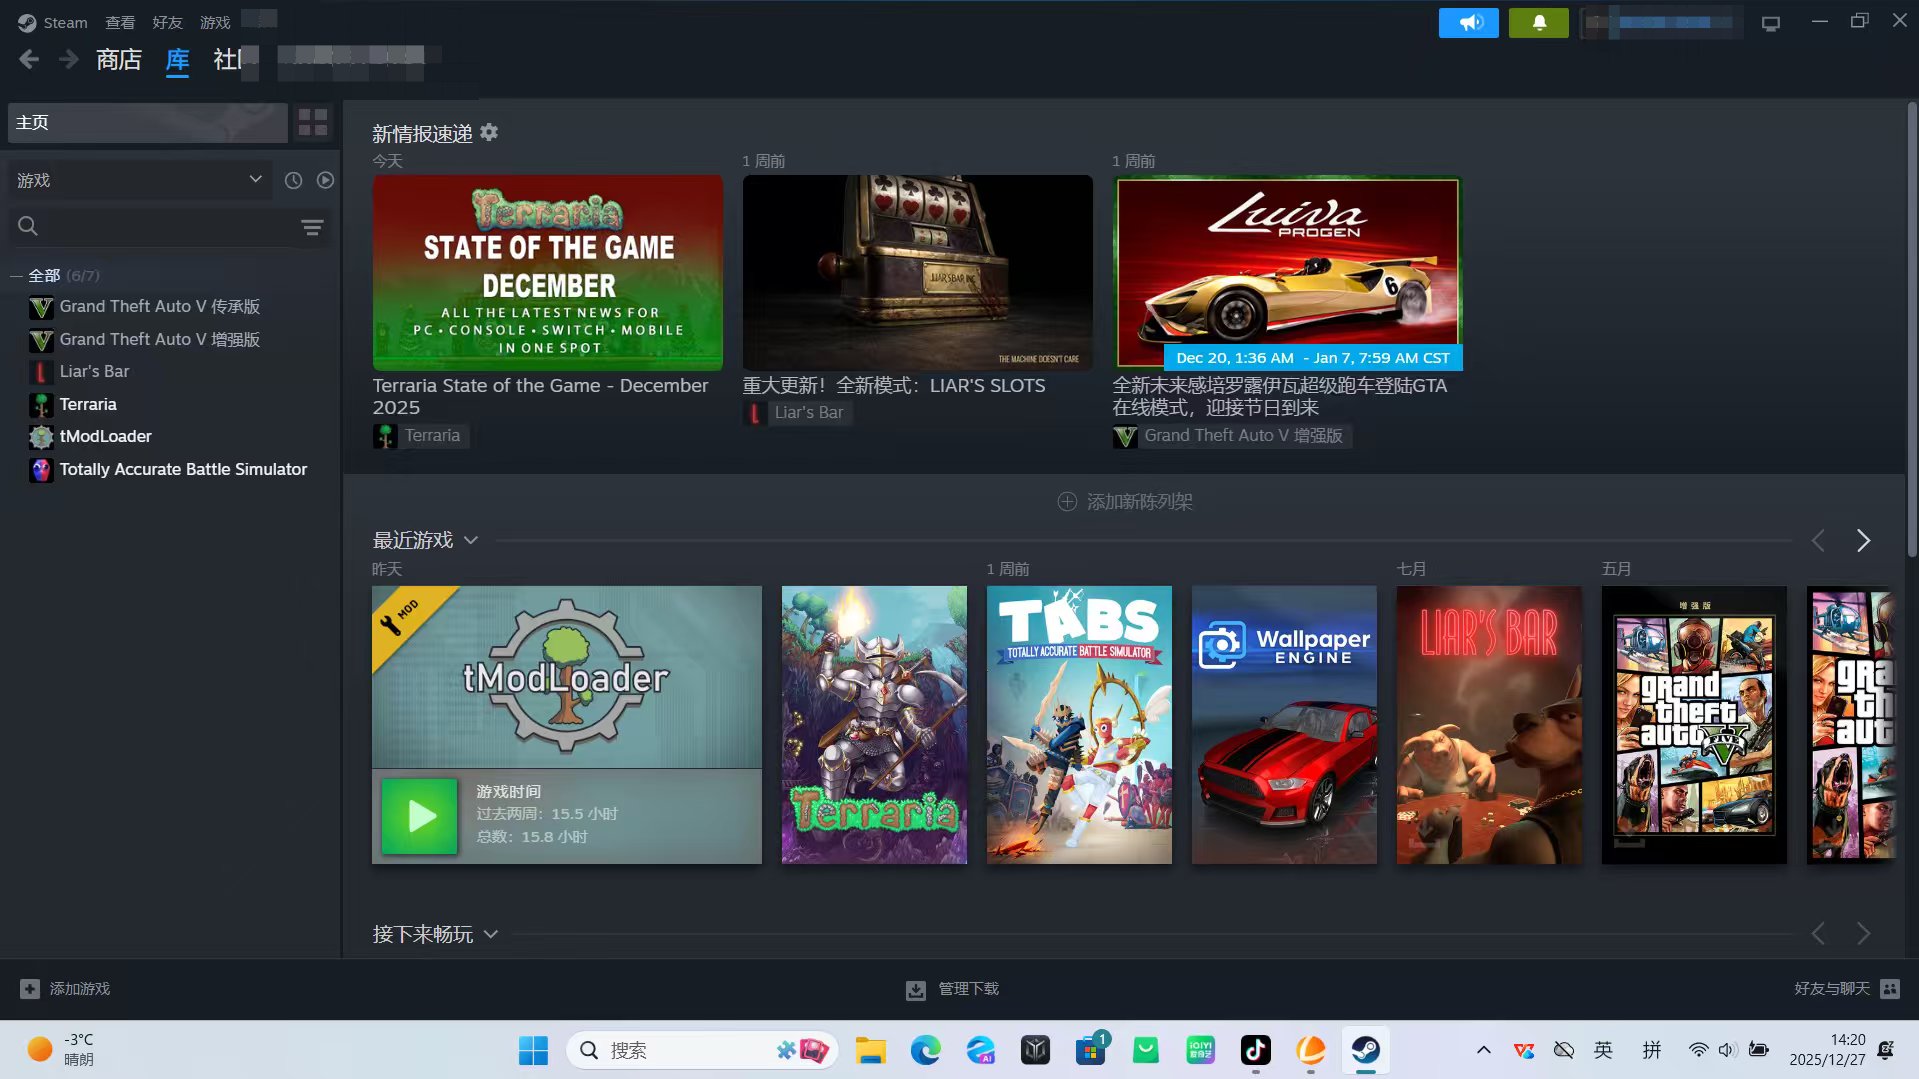Open Grand Theft Auto V 增强版 cover
Image resolution: width=1919 pixels, height=1079 pixels.
(x=1694, y=725)
